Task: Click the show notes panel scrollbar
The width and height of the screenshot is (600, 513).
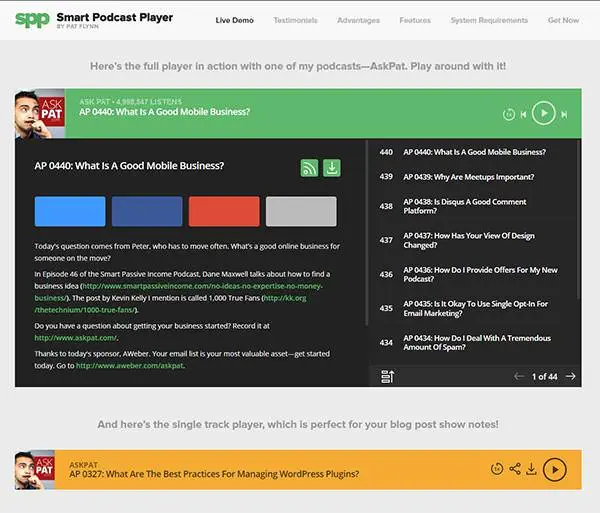Action: (366, 233)
